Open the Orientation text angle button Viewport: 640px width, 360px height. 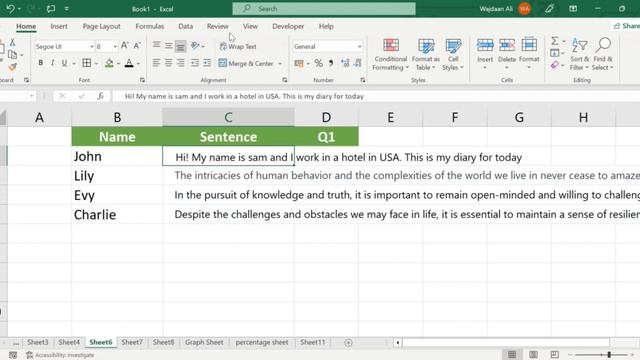[196, 46]
